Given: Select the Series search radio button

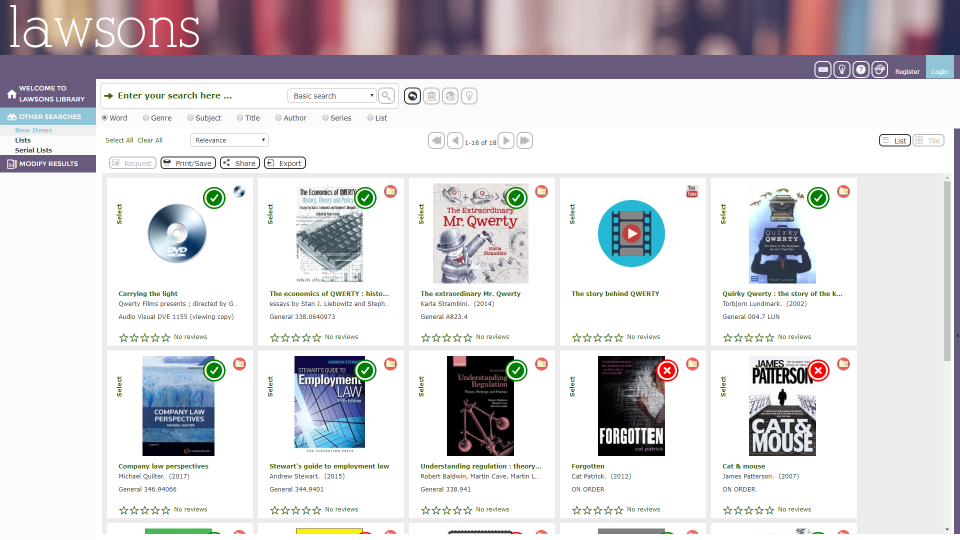Looking at the screenshot, I should point(325,118).
